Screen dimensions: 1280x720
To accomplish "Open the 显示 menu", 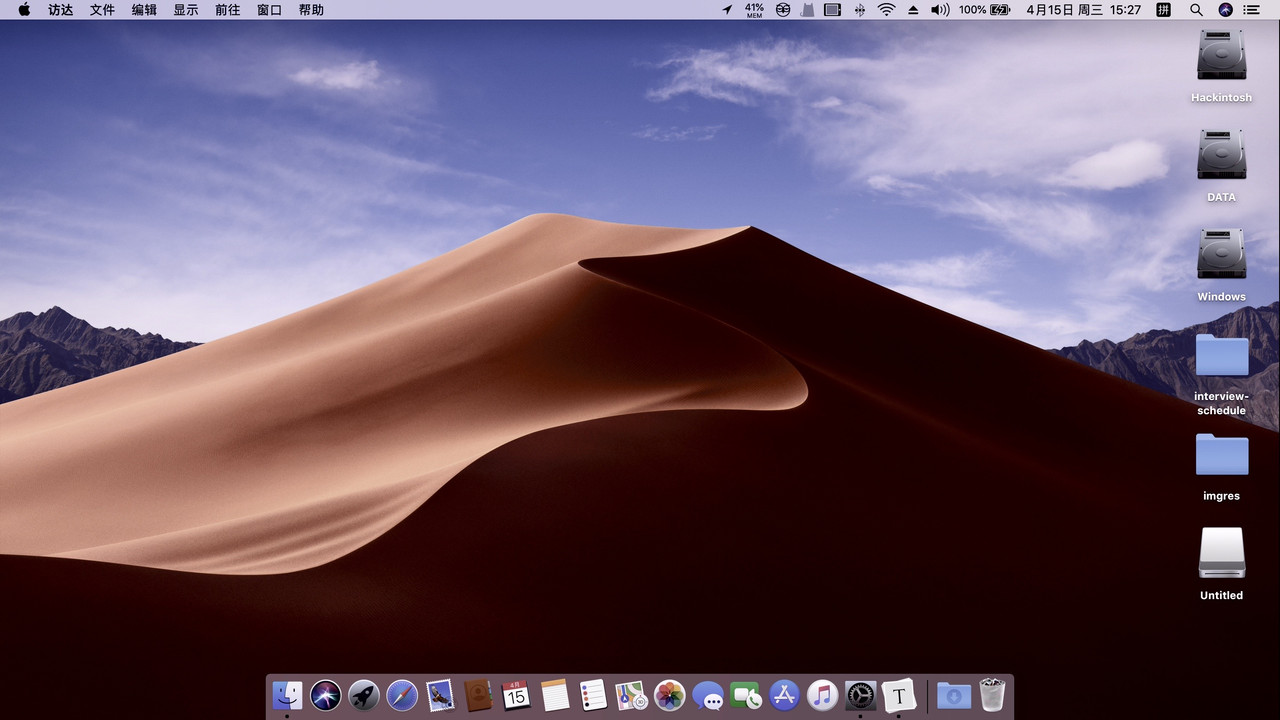I will 186,10.
